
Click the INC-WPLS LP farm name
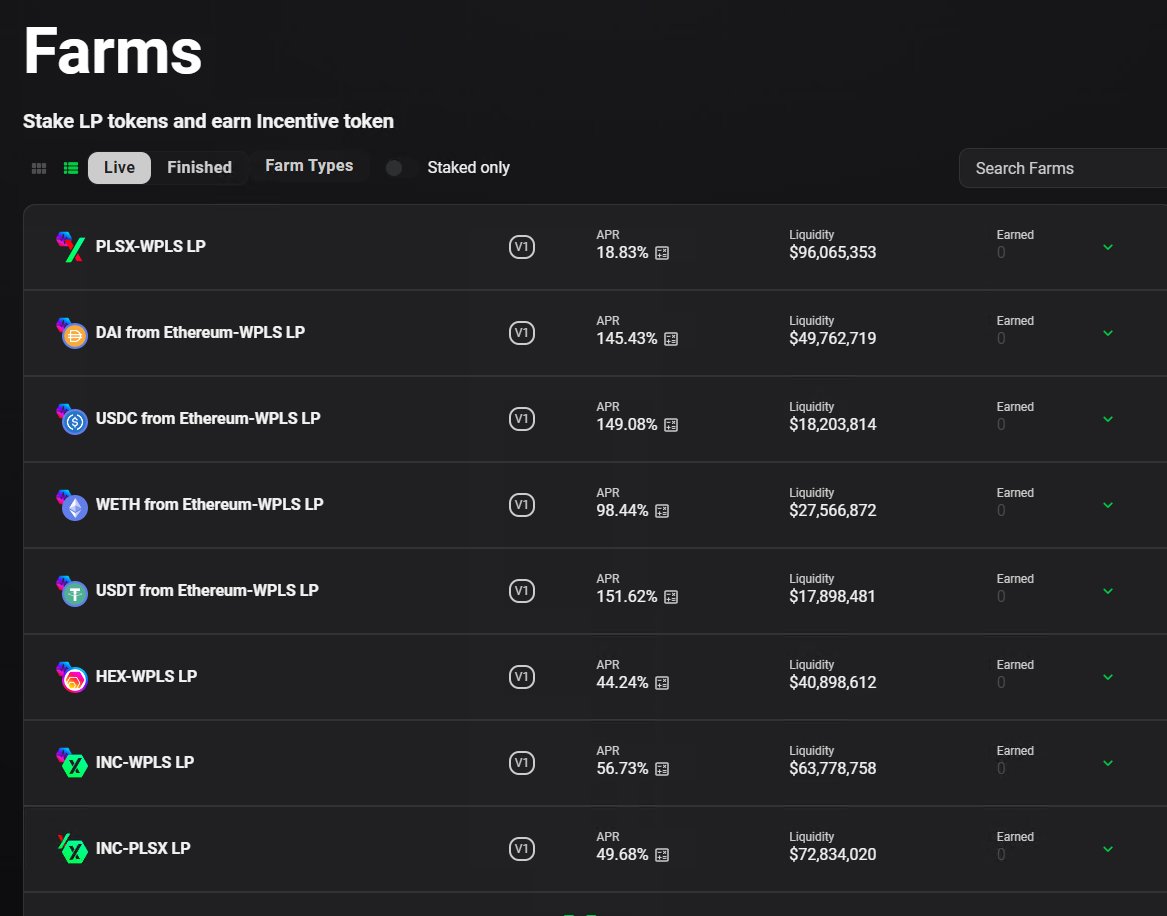click(144, 762)
